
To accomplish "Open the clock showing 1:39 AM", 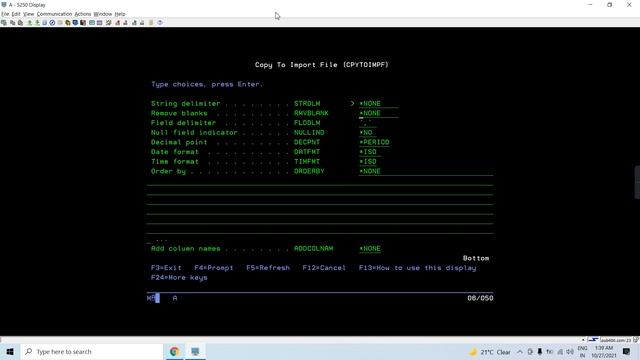I will (x=604, y=352).
